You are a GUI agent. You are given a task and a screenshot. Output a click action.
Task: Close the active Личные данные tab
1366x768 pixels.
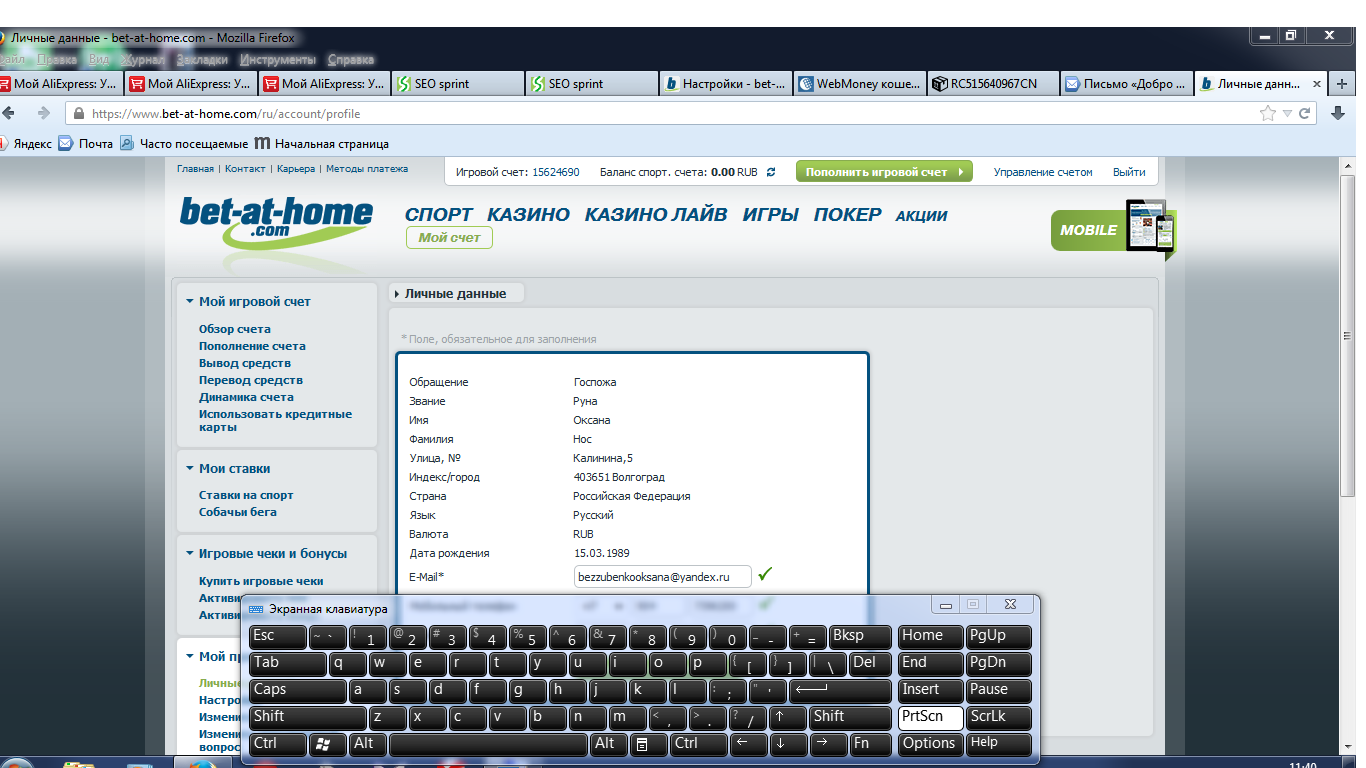(x=1317, y=84)
